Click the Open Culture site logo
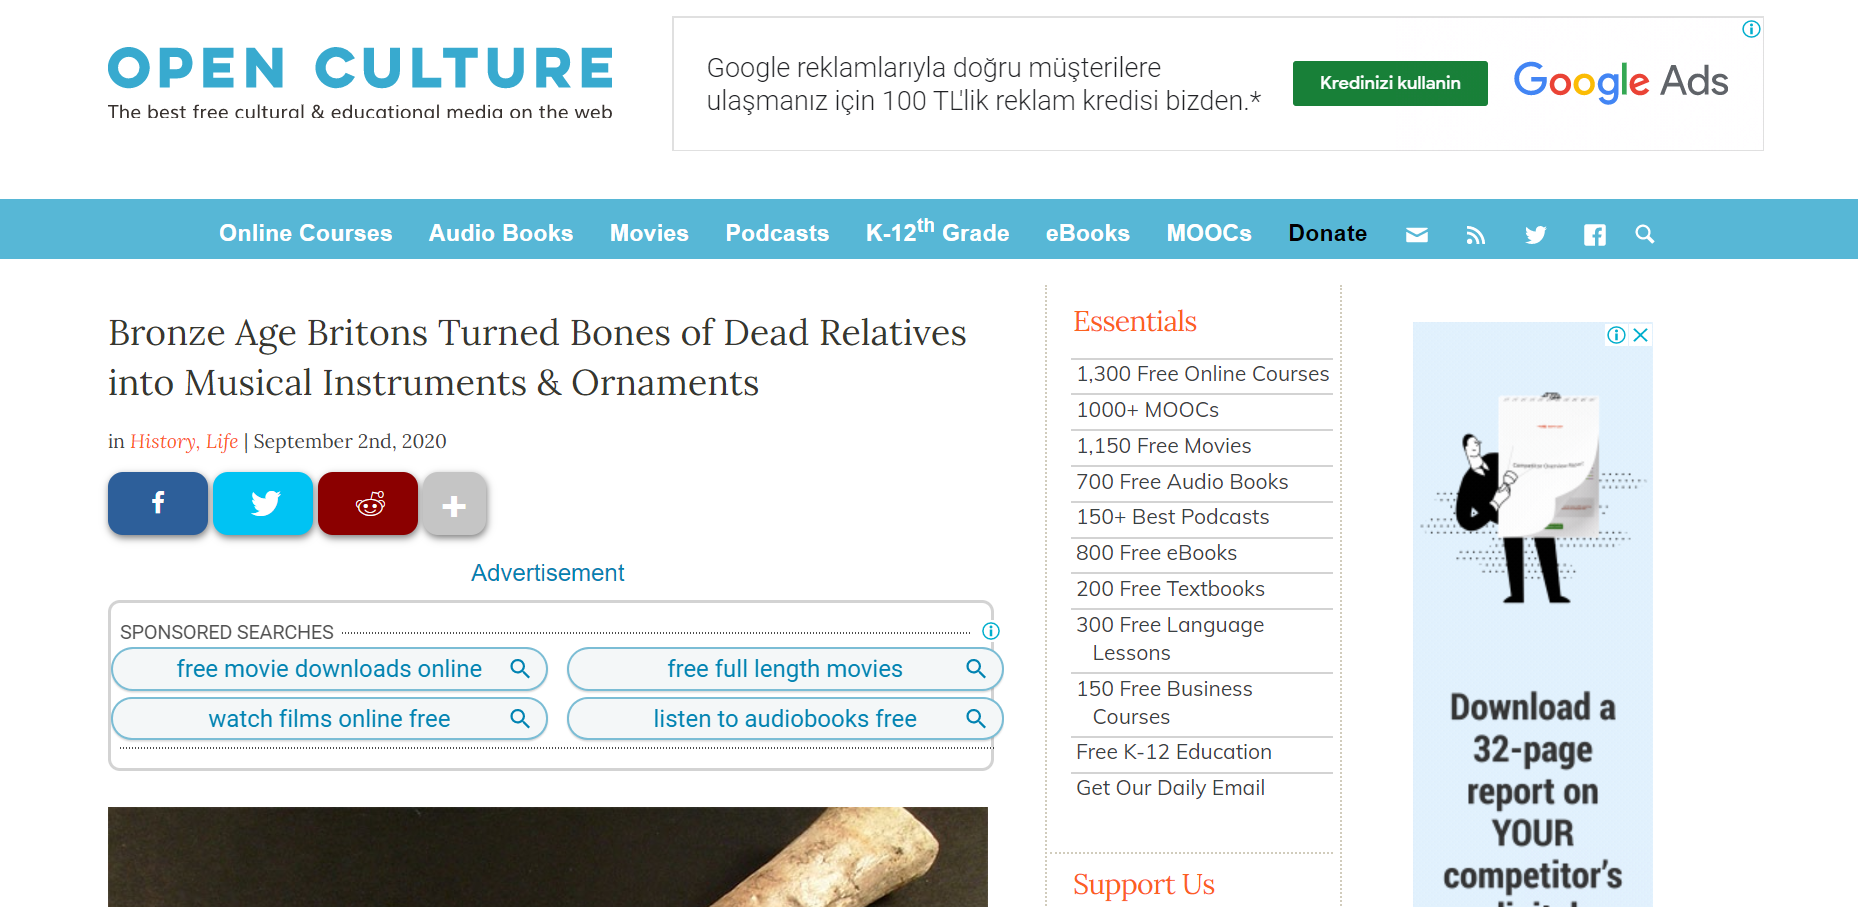 (x=360, y=82)
